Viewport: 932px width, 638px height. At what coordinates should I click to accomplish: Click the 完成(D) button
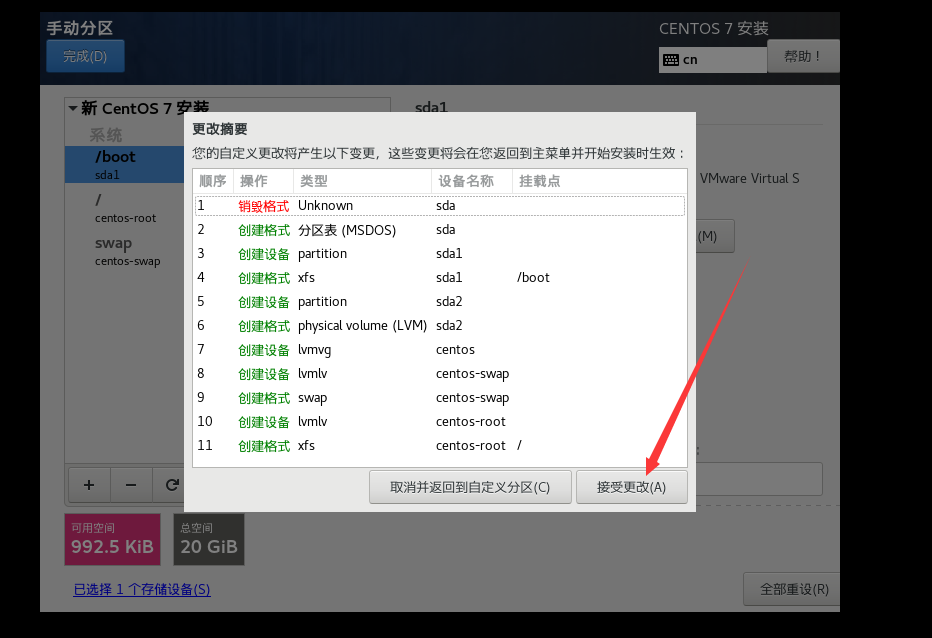[85, 56]
